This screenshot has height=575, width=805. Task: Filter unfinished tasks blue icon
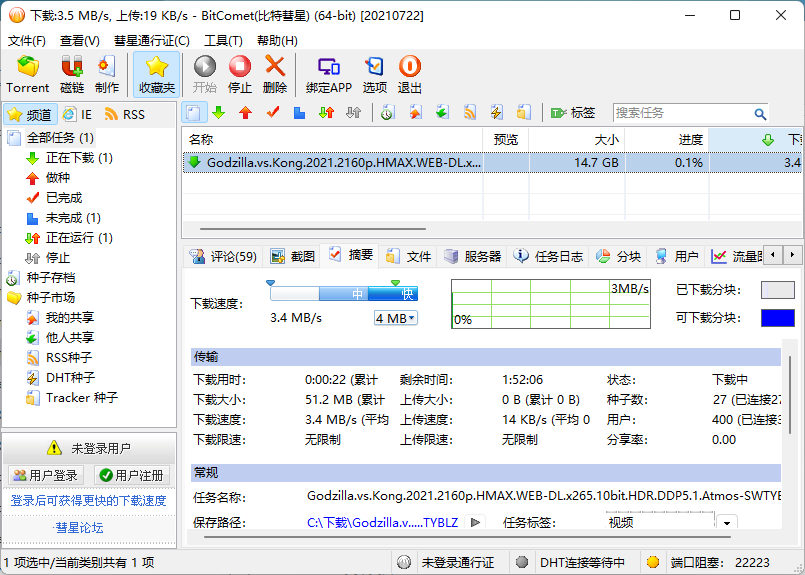click(299, 112)
